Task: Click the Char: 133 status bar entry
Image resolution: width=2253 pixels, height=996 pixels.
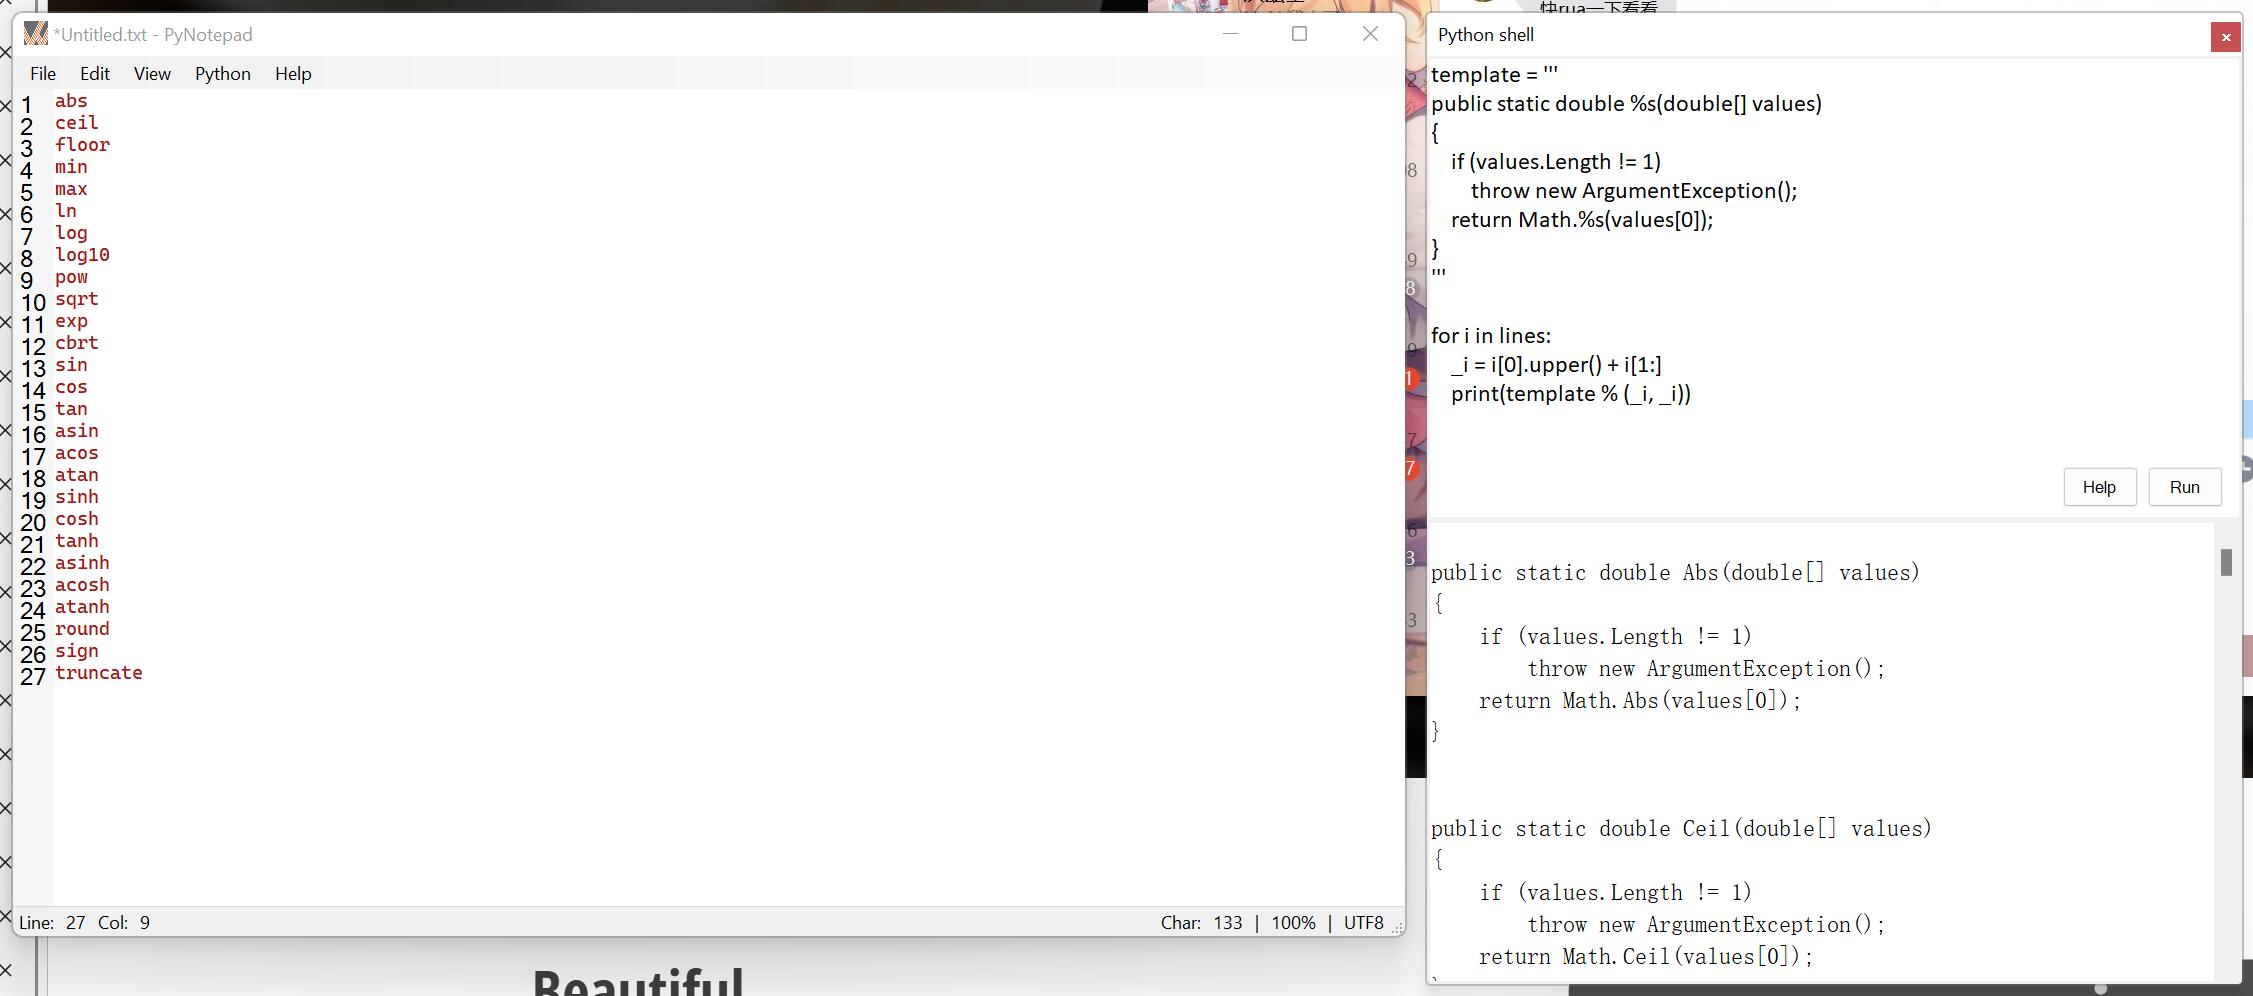Action: click(1202, 923)
